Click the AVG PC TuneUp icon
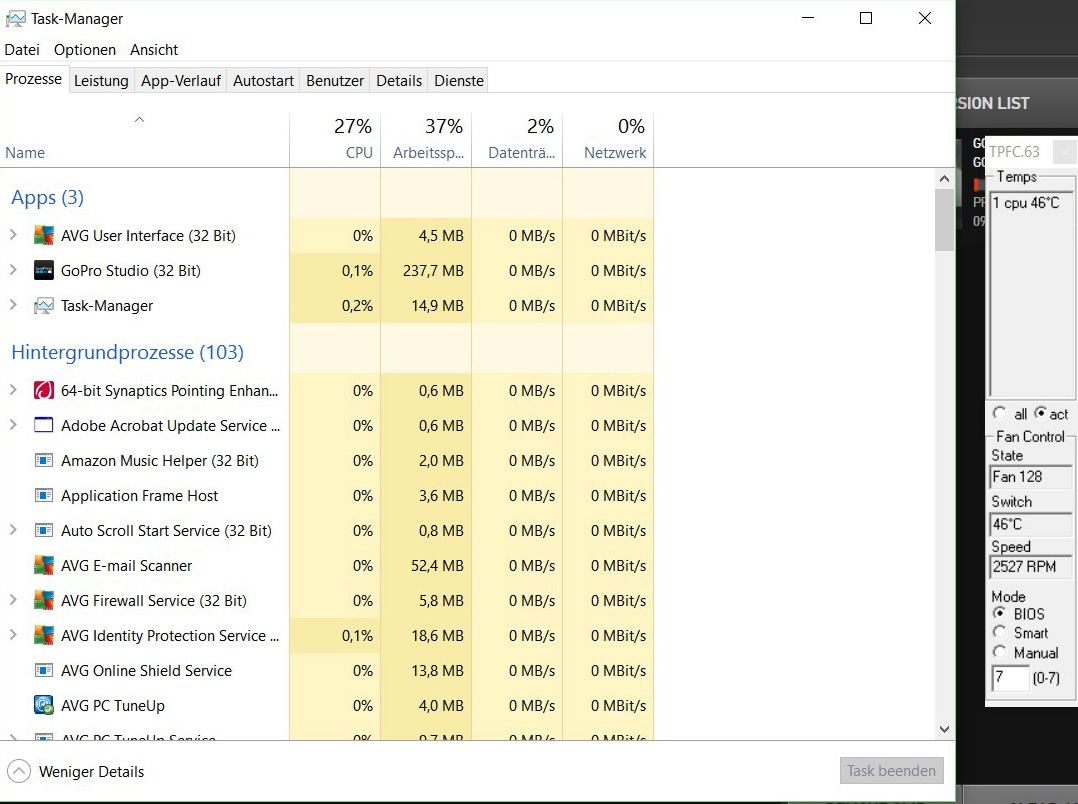The image size is (1078, 804). tap(43, 706)
